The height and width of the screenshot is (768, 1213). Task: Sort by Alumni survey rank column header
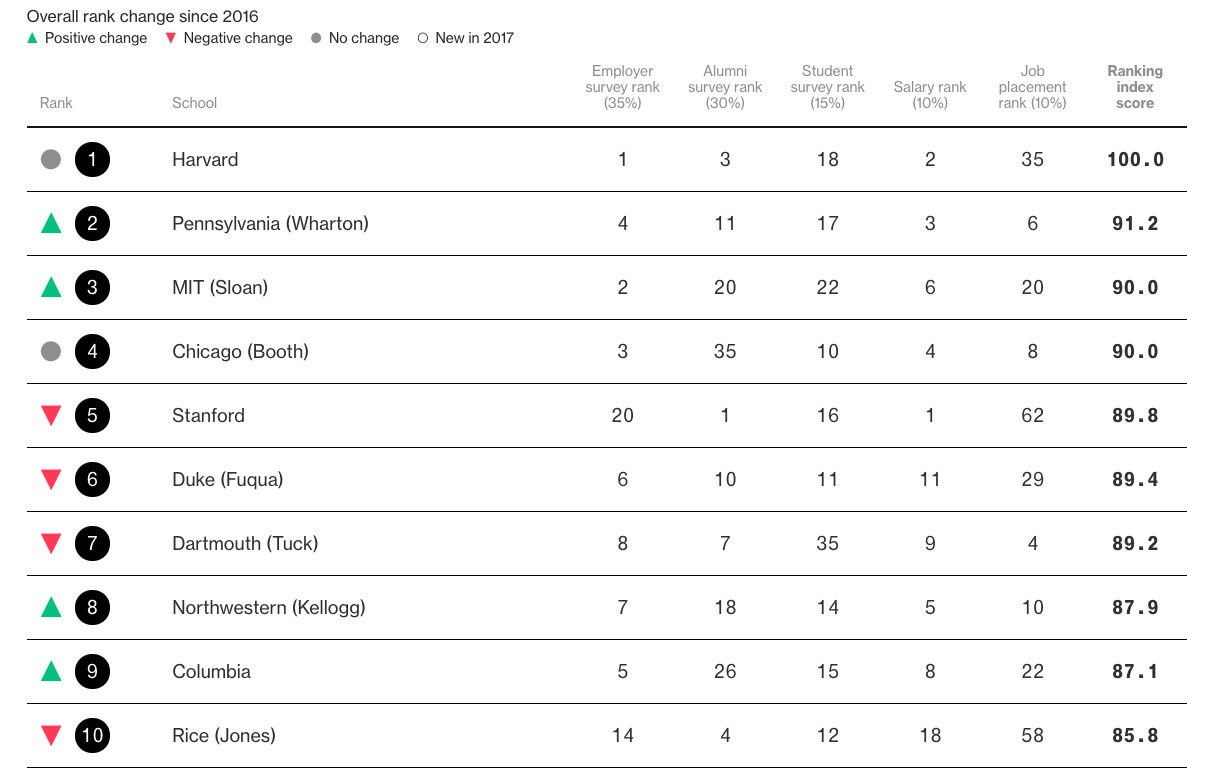725,87
